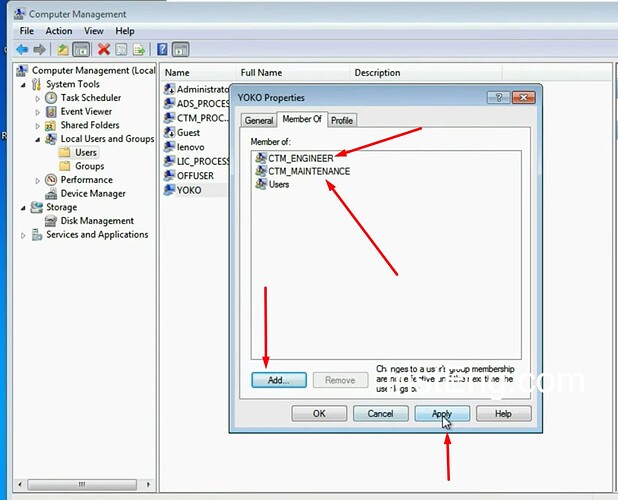Click the OFFUSER user icon
The width and height of the screenshot is (618, 500).
coord(169,175)
